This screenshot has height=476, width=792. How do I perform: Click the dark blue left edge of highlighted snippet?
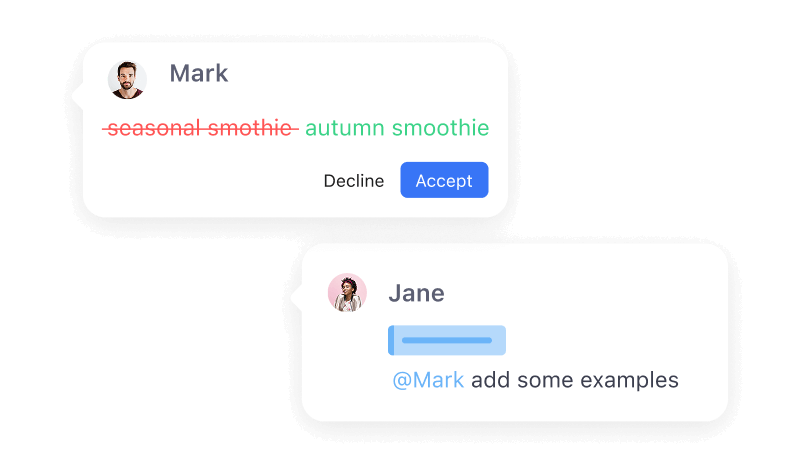(x=391, y=340)
